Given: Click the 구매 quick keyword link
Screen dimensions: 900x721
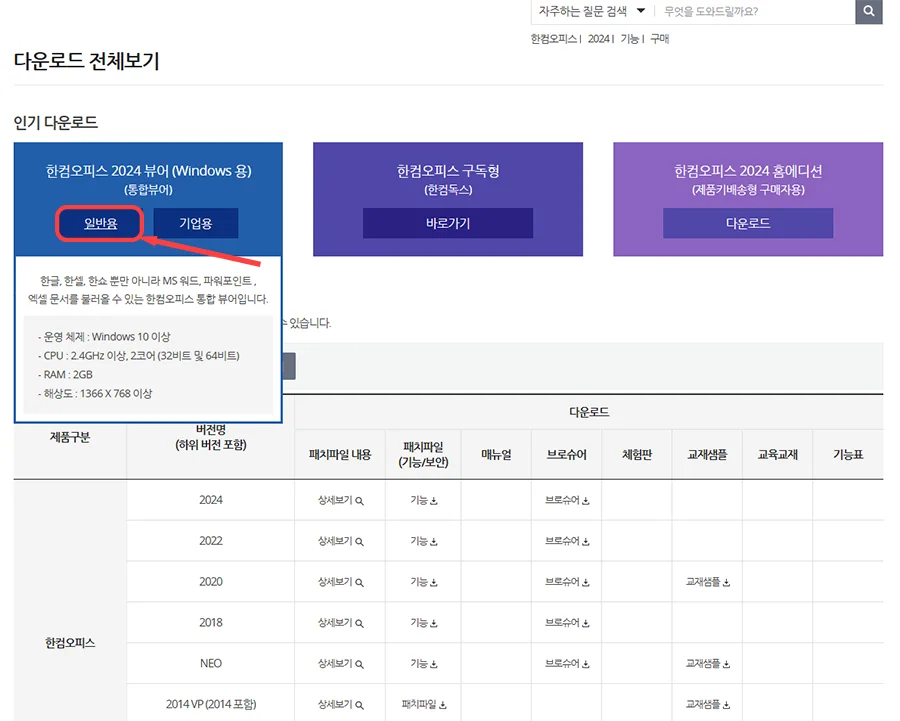Looking at the screenshot, I should [x=660, y=38].
